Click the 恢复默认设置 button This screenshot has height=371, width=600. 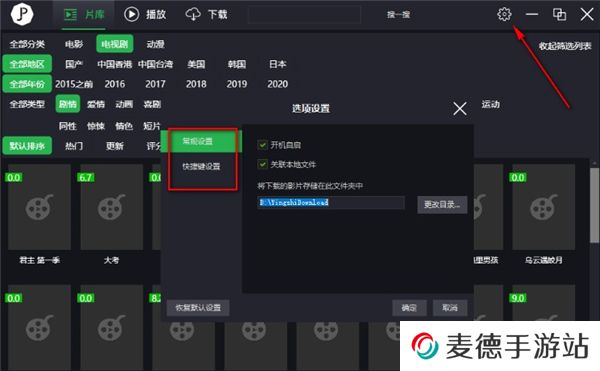point(198,308)
